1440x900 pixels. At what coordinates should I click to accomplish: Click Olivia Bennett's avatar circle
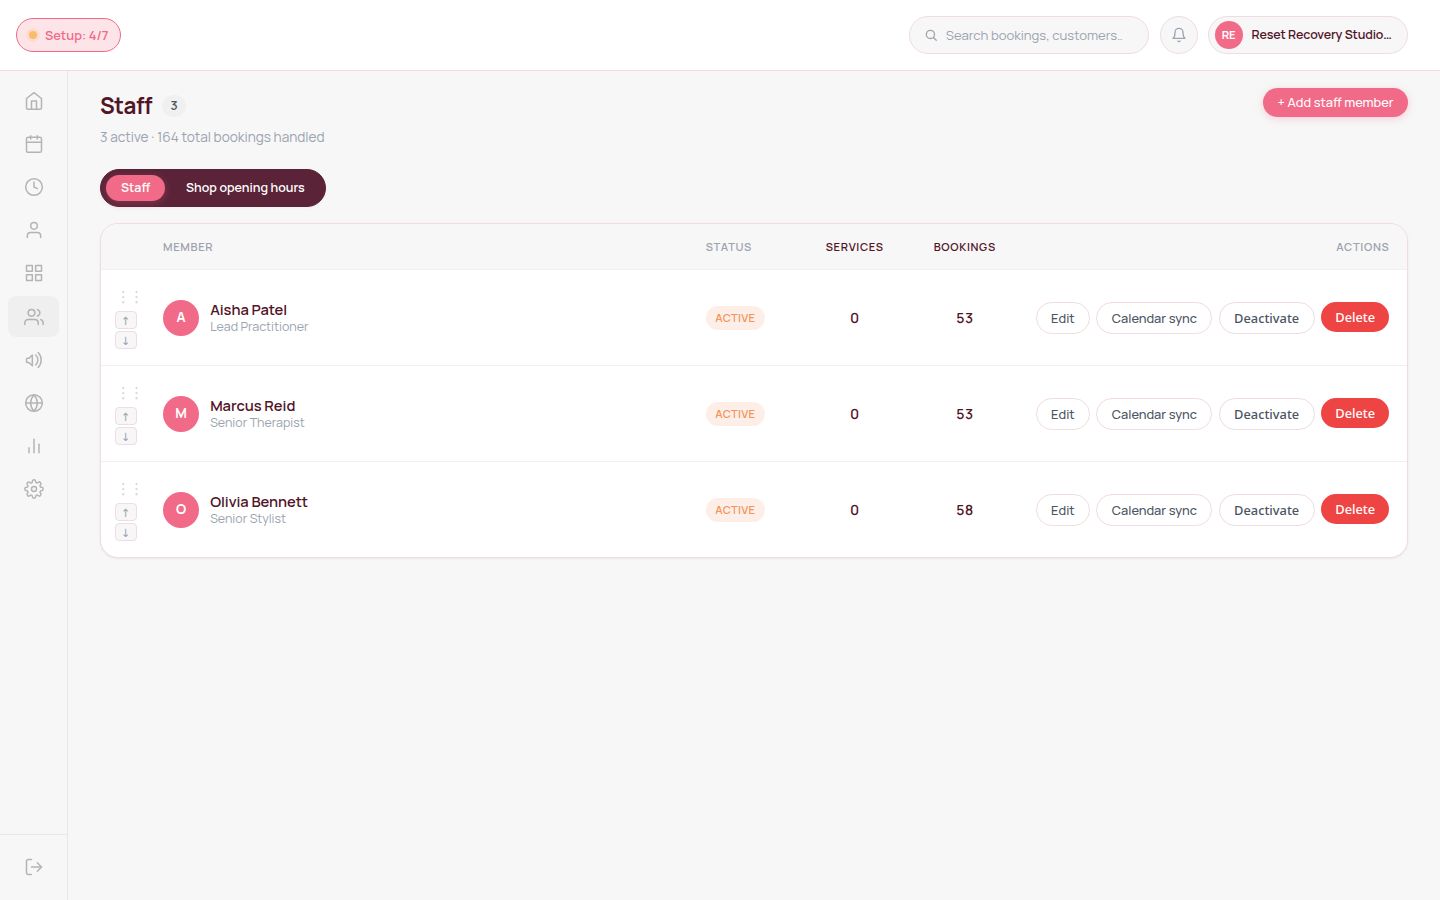(181, 510)
